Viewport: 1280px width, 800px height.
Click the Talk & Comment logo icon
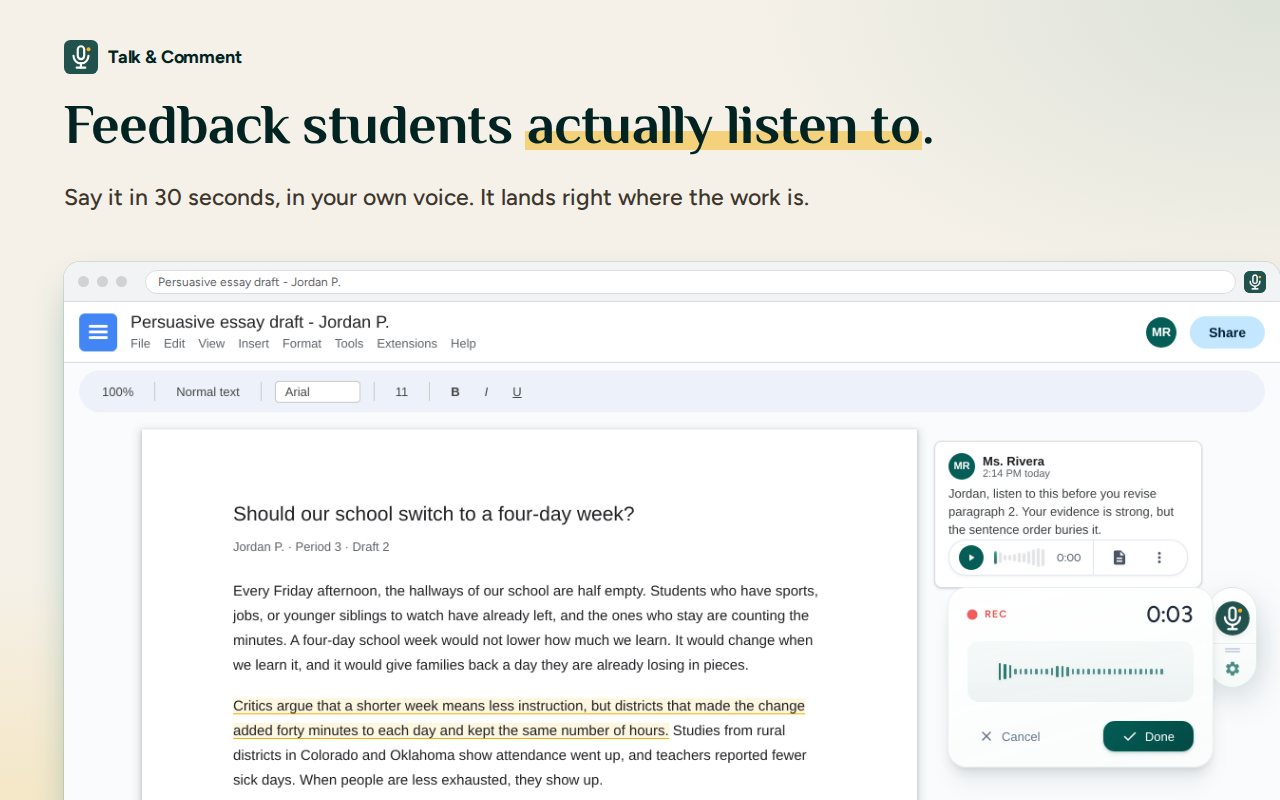[81, 57]
